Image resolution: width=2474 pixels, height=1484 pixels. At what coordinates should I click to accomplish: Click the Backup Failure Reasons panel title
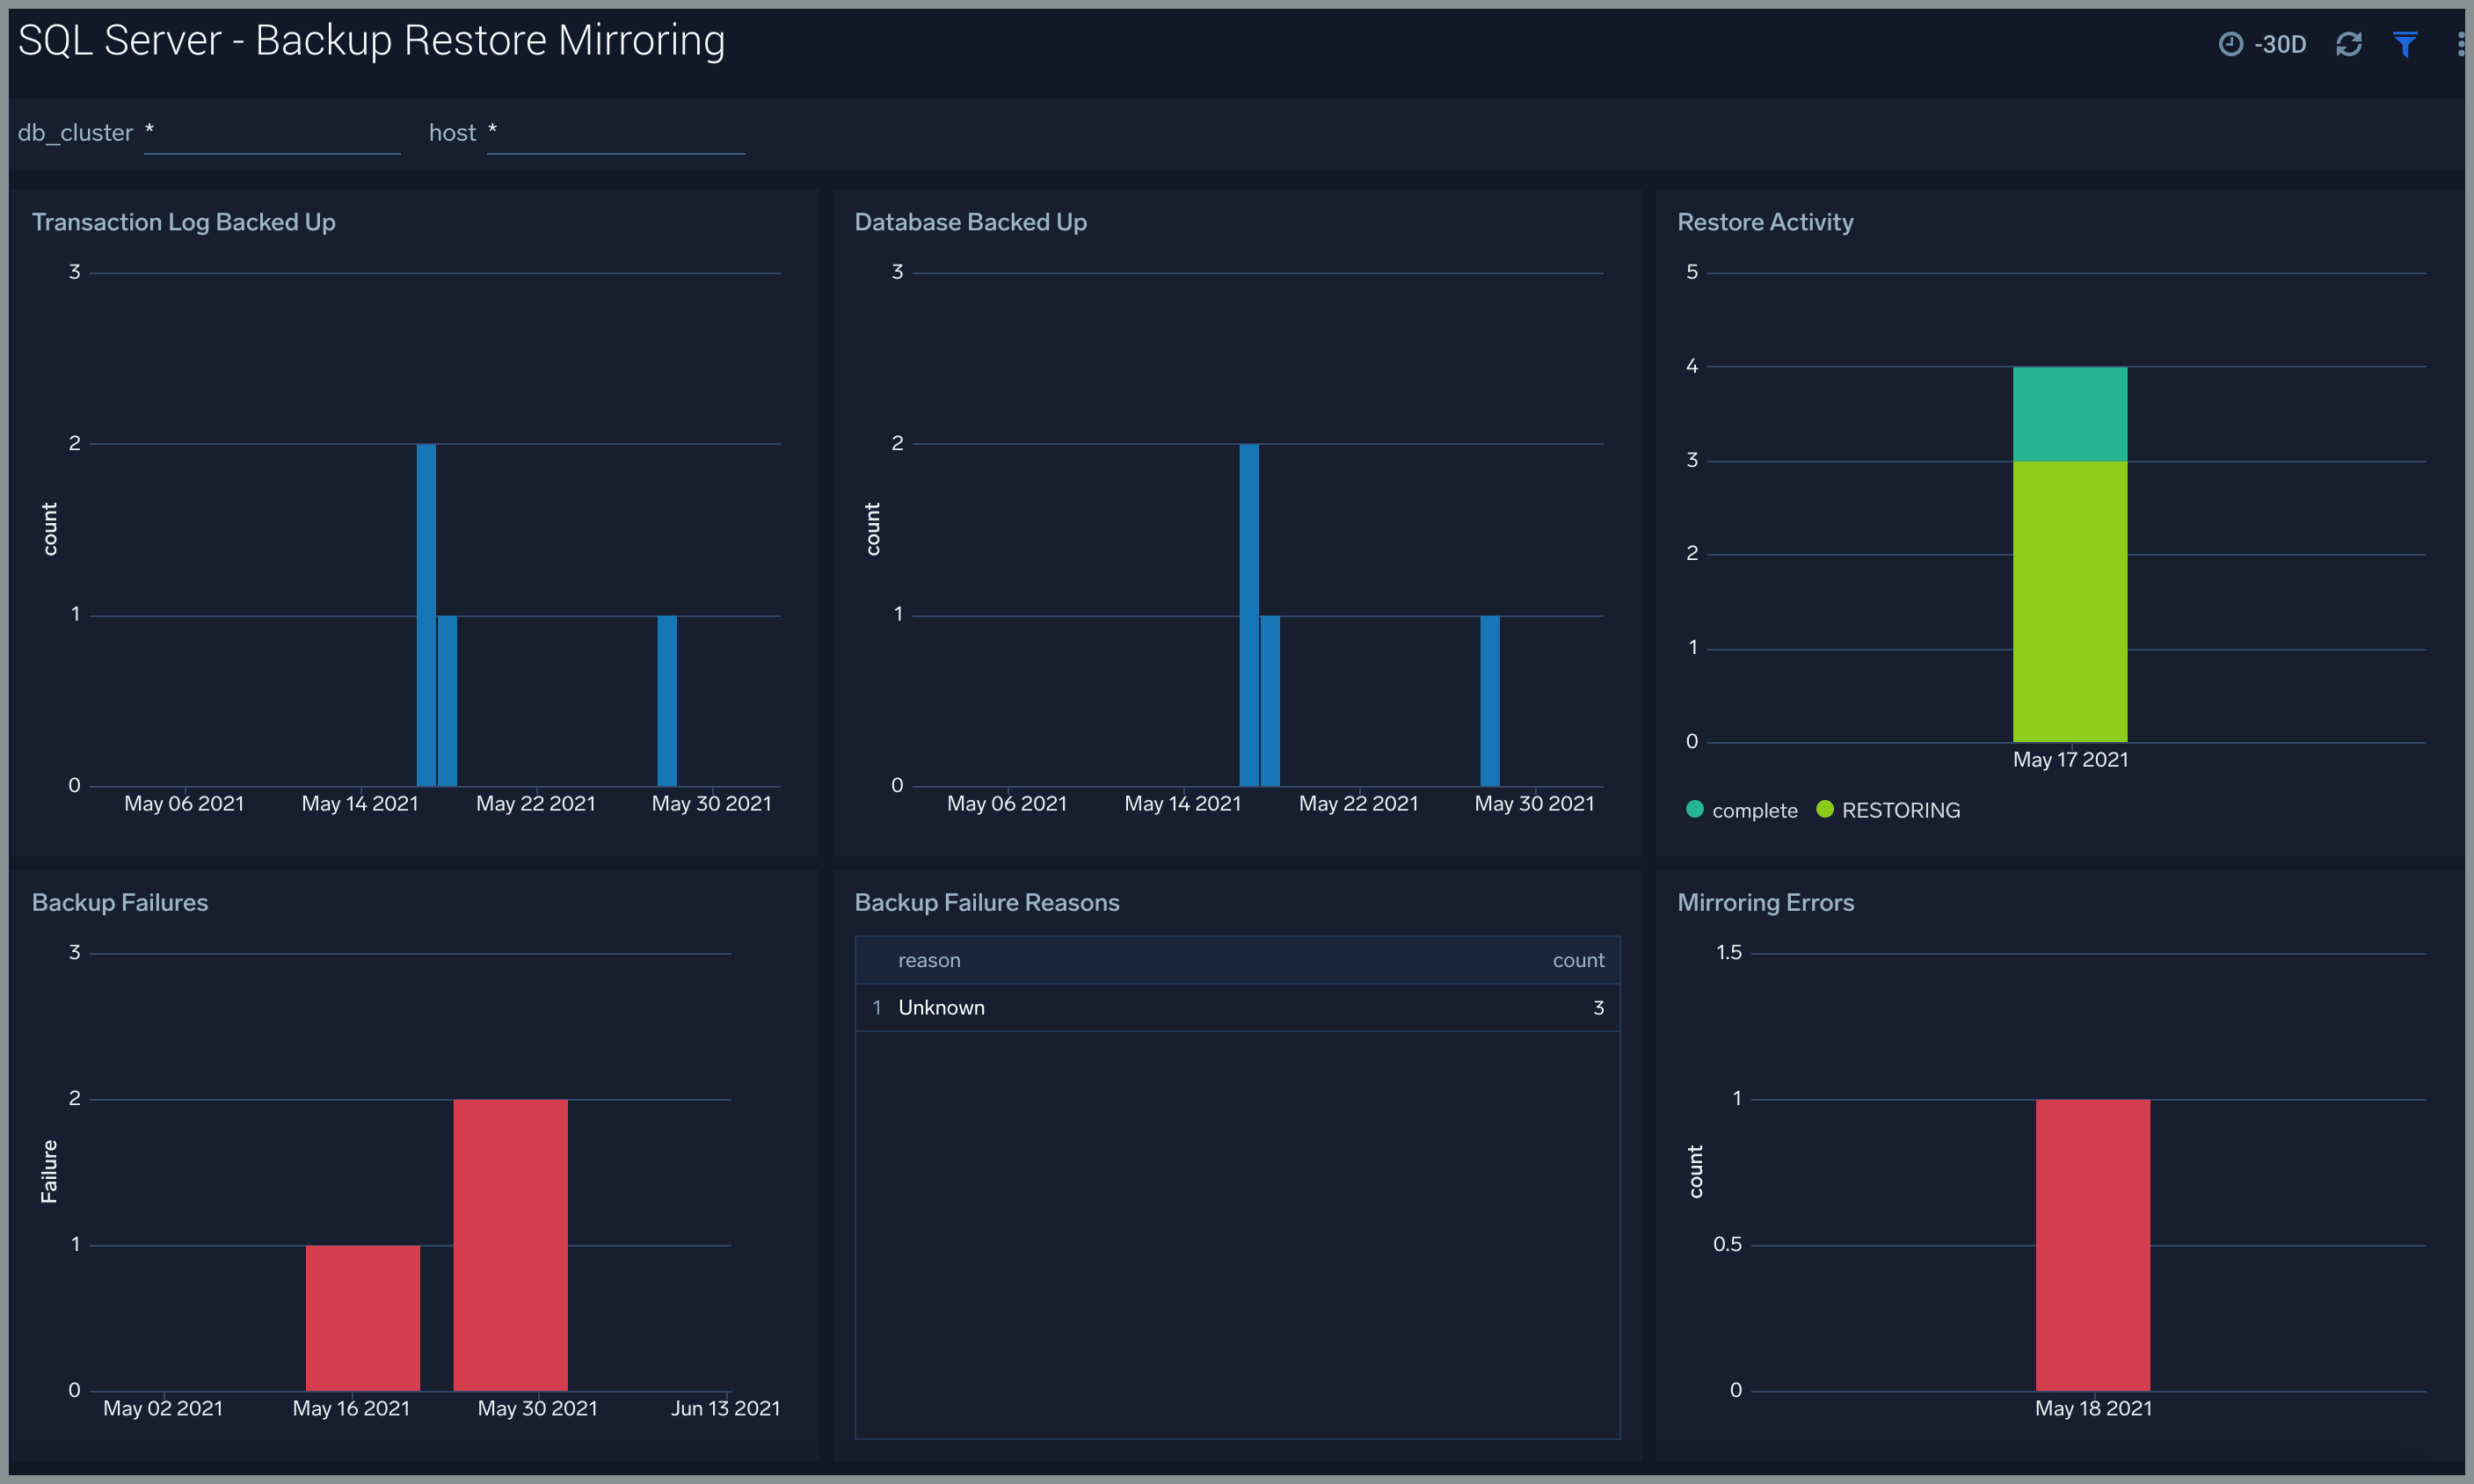tap(986, 902)
